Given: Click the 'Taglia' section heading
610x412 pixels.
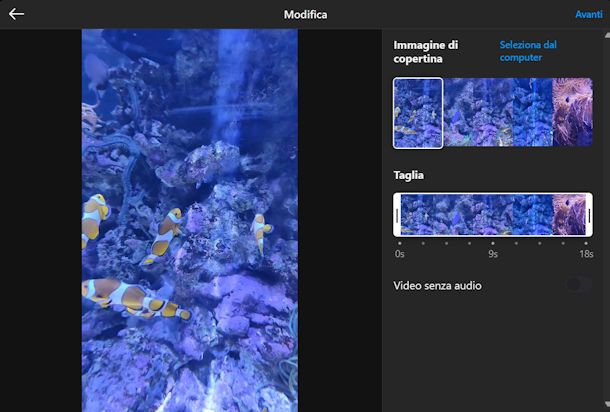Looking at the screenshot, I should (408, 175).
